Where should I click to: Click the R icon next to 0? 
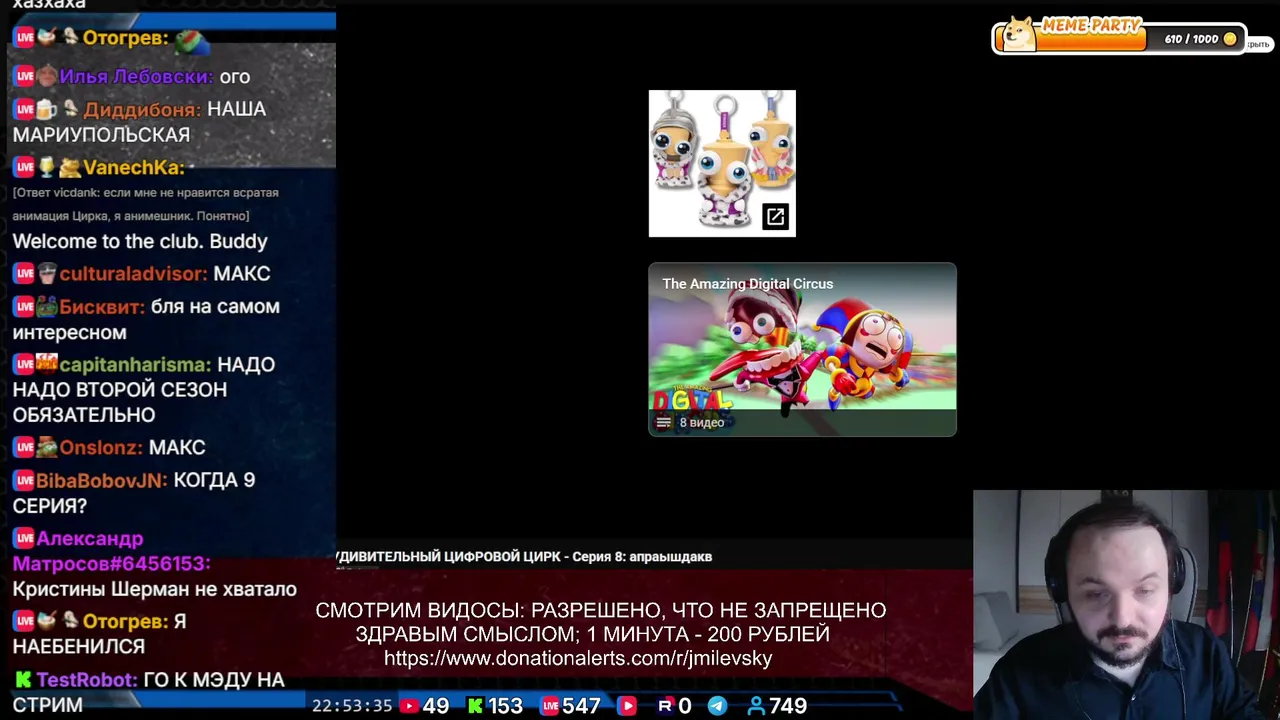click(x=665, y=706)
